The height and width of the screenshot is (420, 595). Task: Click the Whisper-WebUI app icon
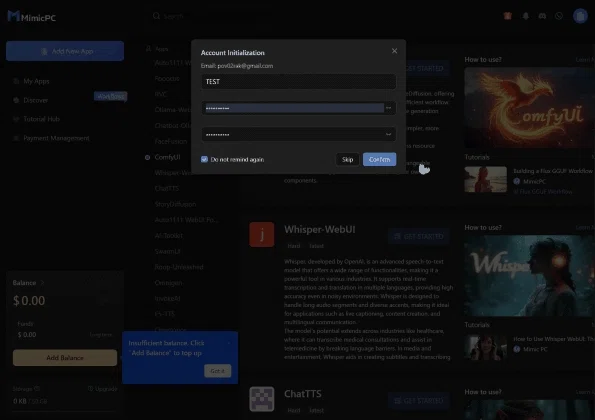coord(262,234)
